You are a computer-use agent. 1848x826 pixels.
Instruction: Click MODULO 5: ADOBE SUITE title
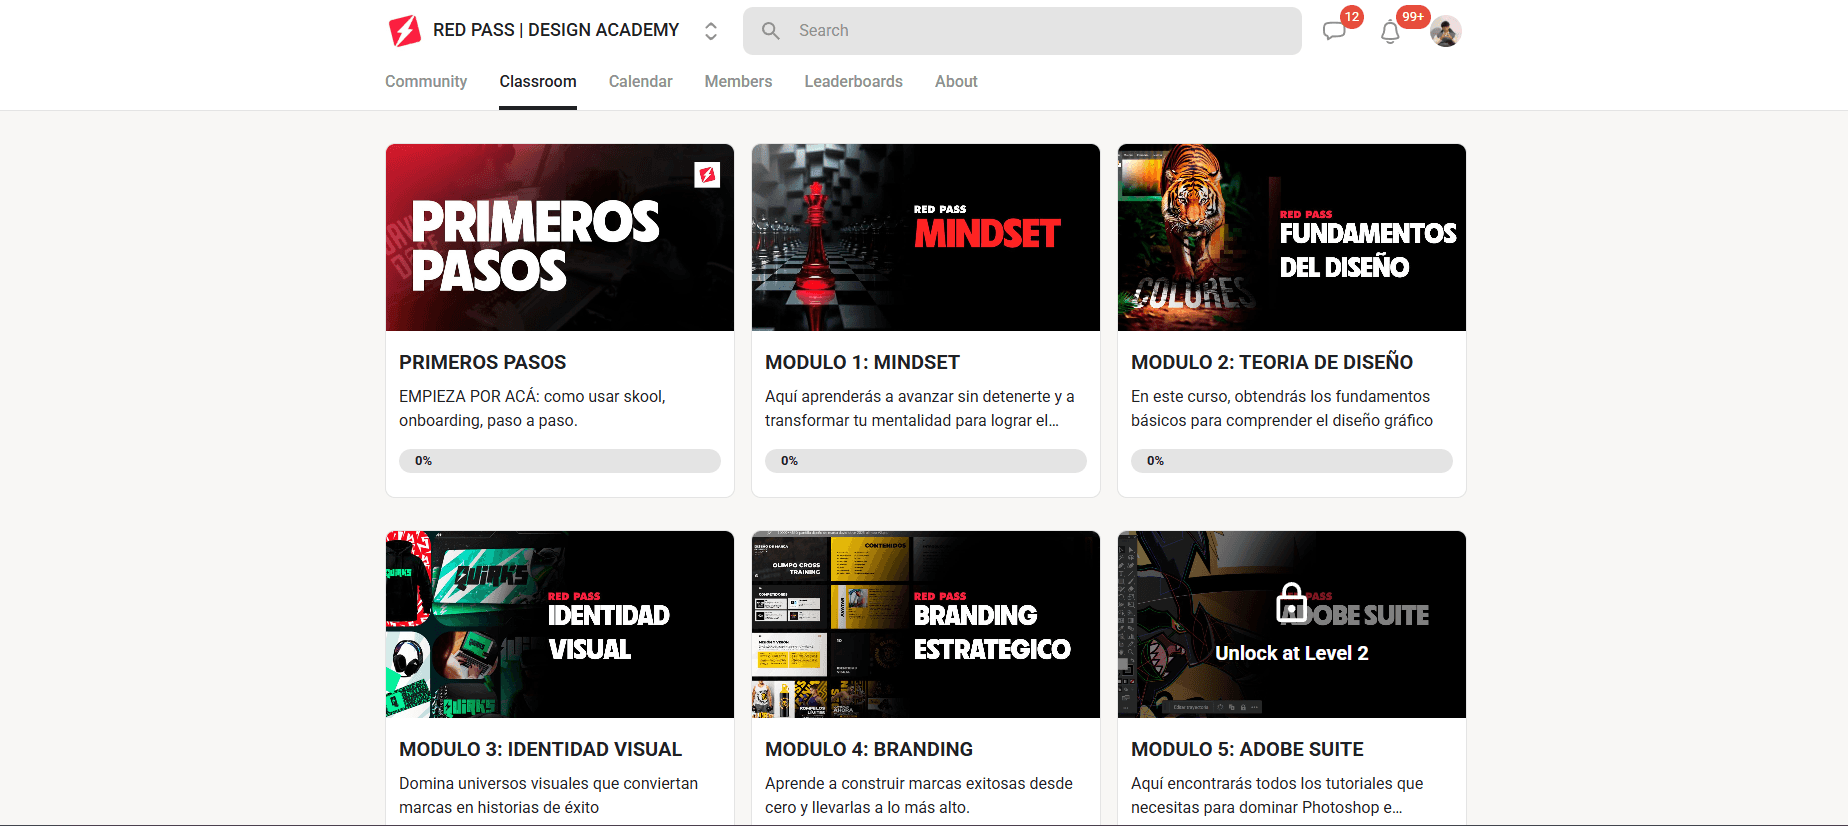click(x=1247, y=749)
